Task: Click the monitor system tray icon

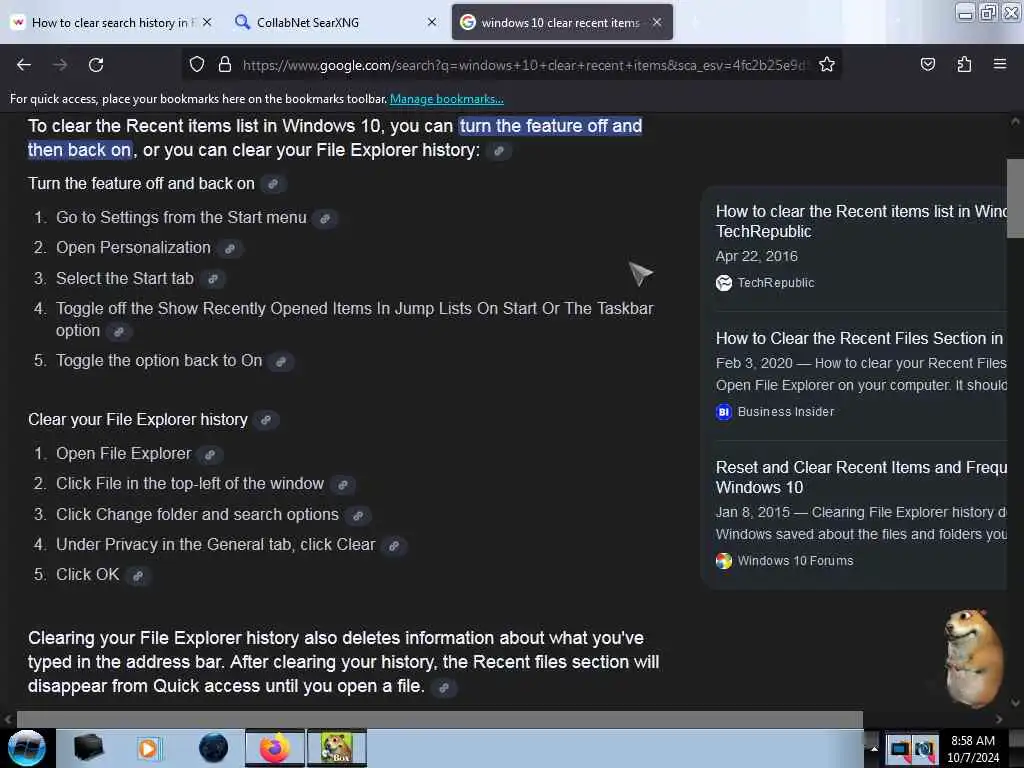Action: [899, 749]
